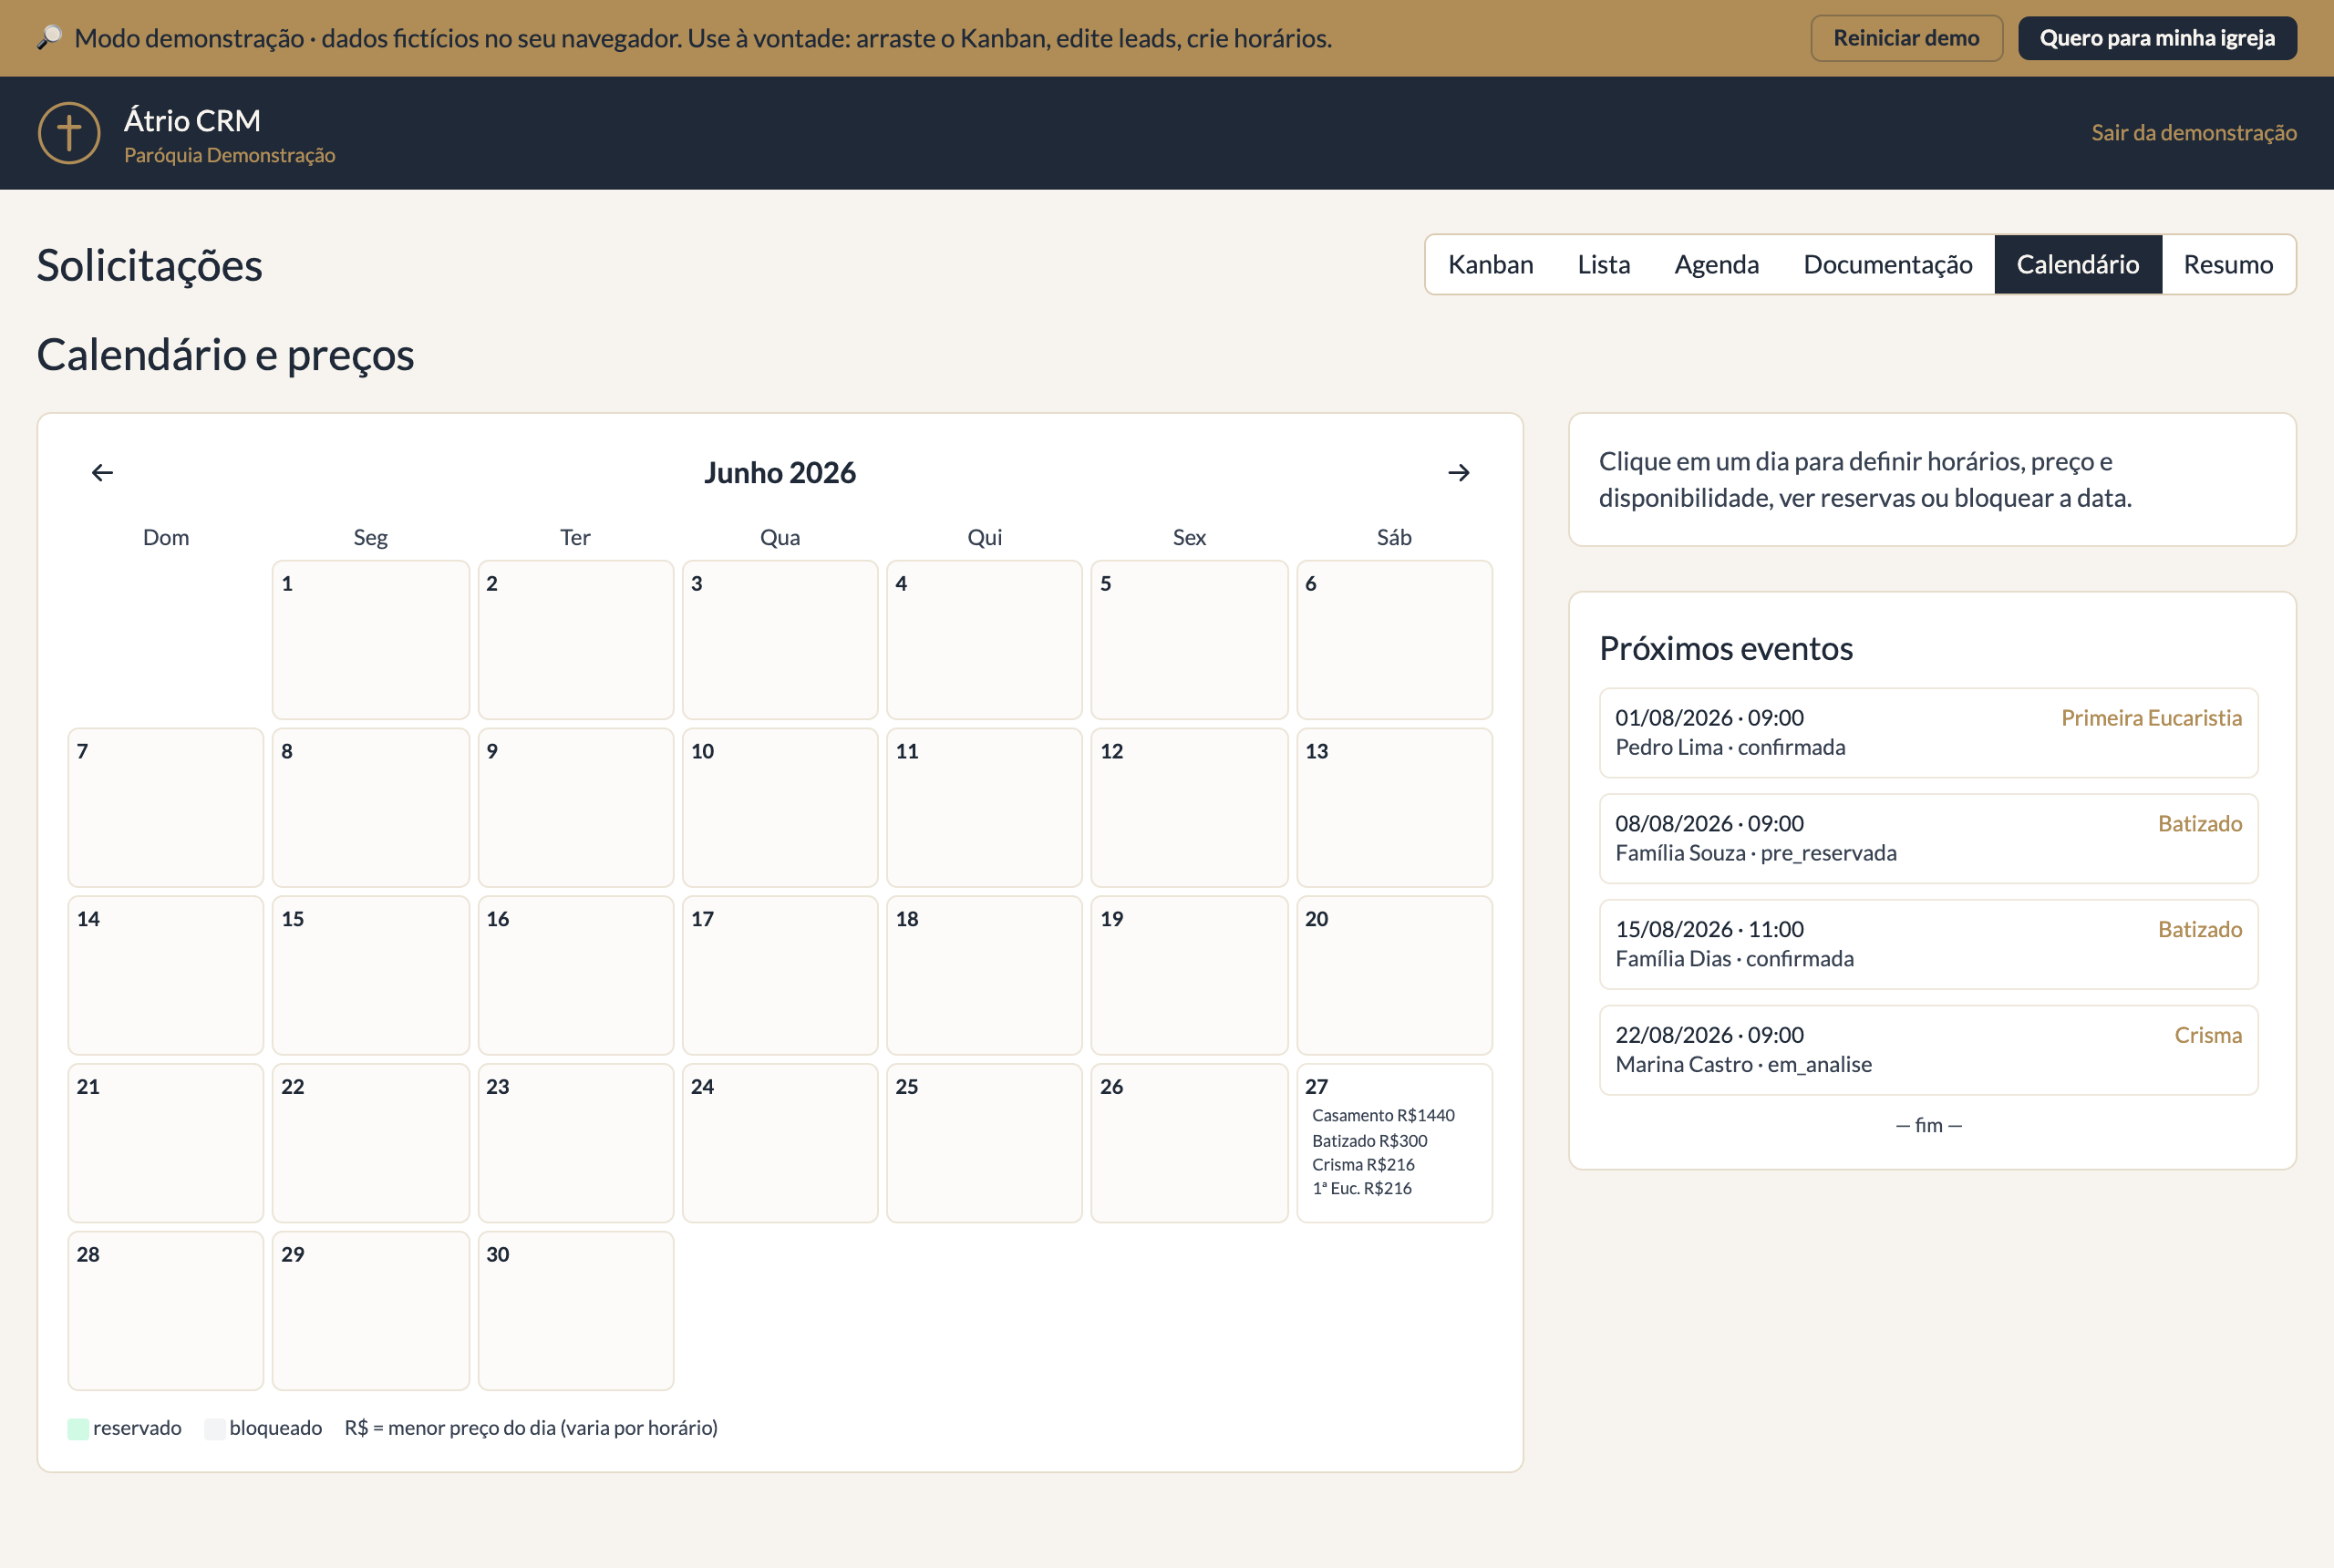The width and height of the screenshot is (2334, 1568).
Task: Select the Calendário tab
Action: pyautogui.click(x=2078, y=264)
